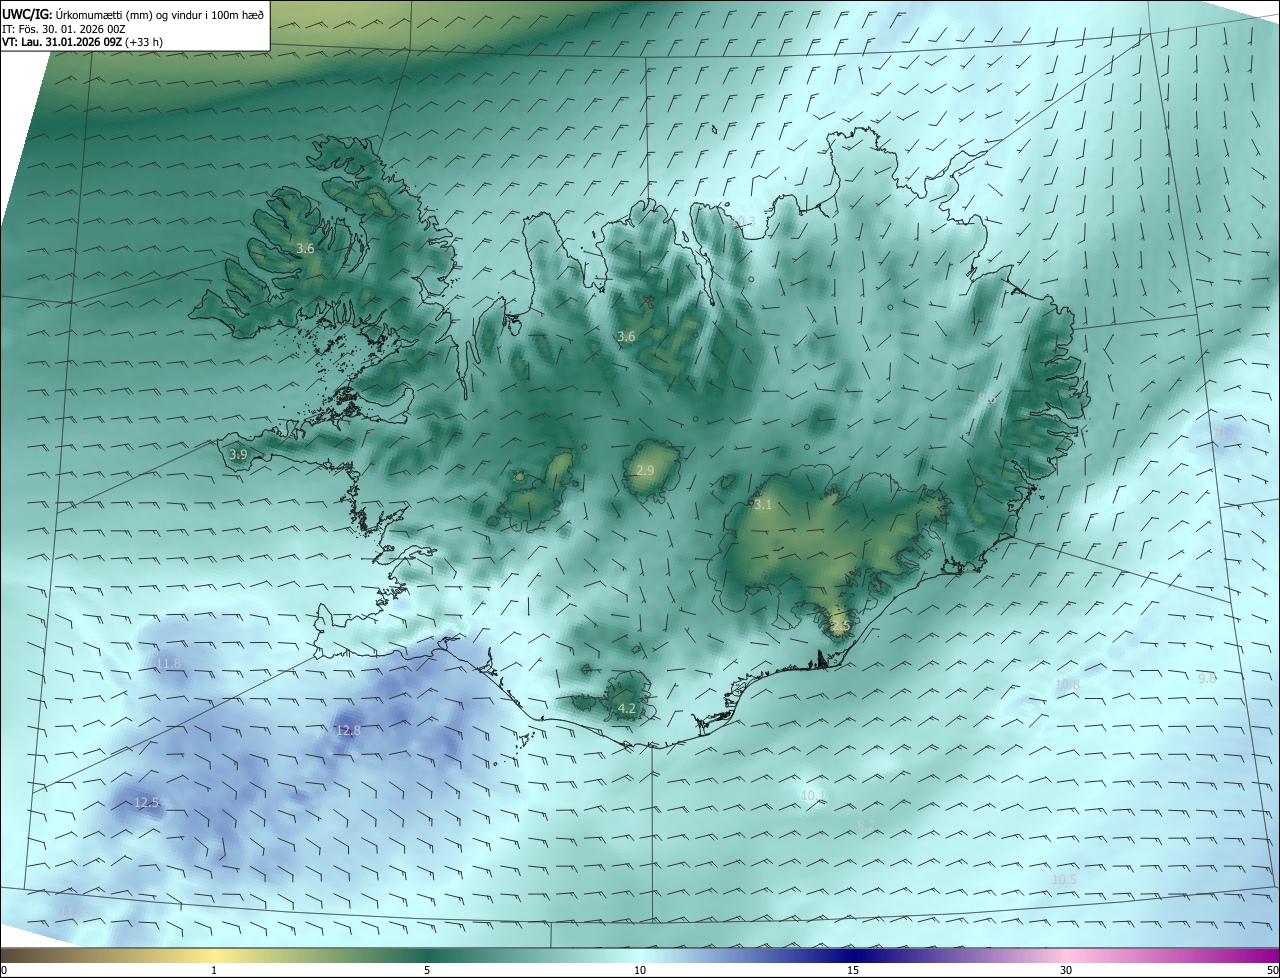This screenshot has width=1280, height=978.
Task: Click the 4.2 value near the south coast
Action: [627, 709]
